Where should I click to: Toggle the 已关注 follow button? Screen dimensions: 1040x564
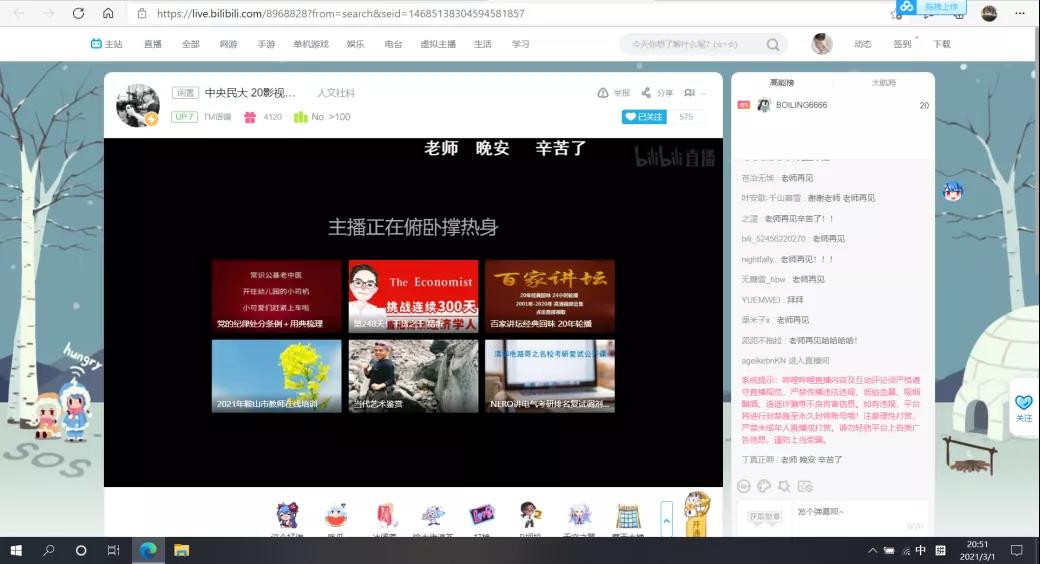(x=644, y=117)
